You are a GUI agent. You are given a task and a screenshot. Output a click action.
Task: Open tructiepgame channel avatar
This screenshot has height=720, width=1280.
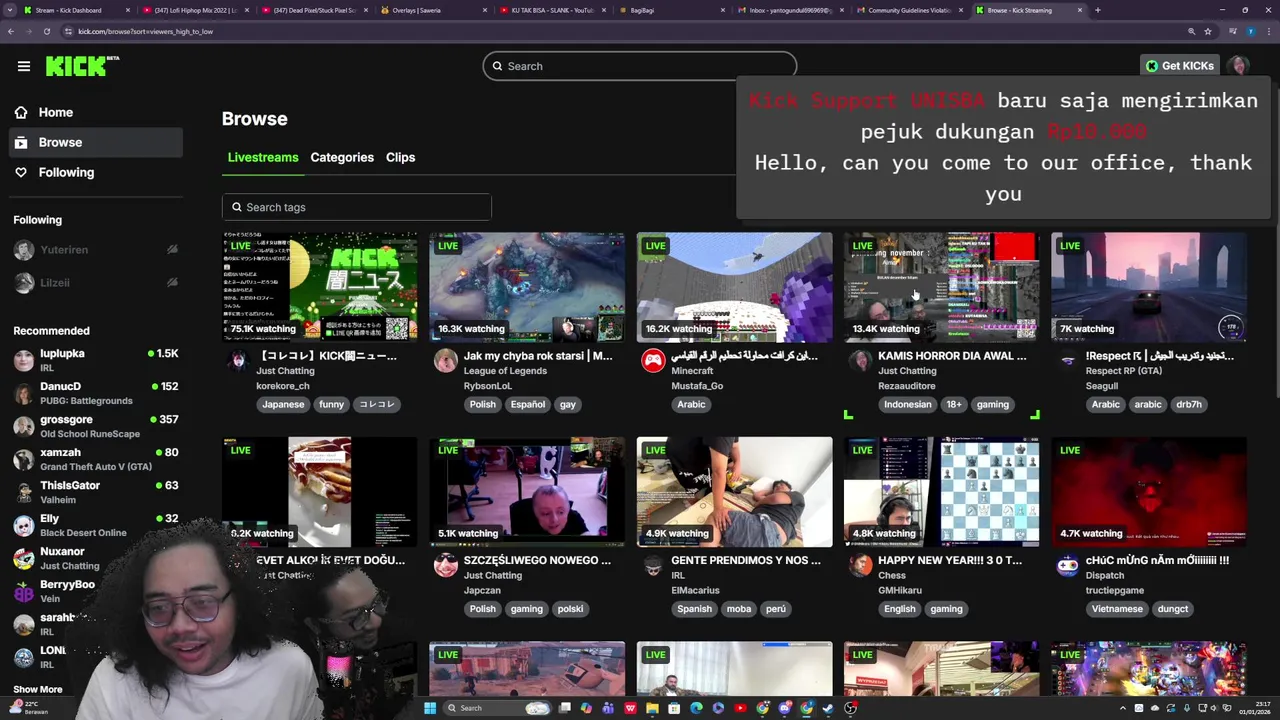1067,566
